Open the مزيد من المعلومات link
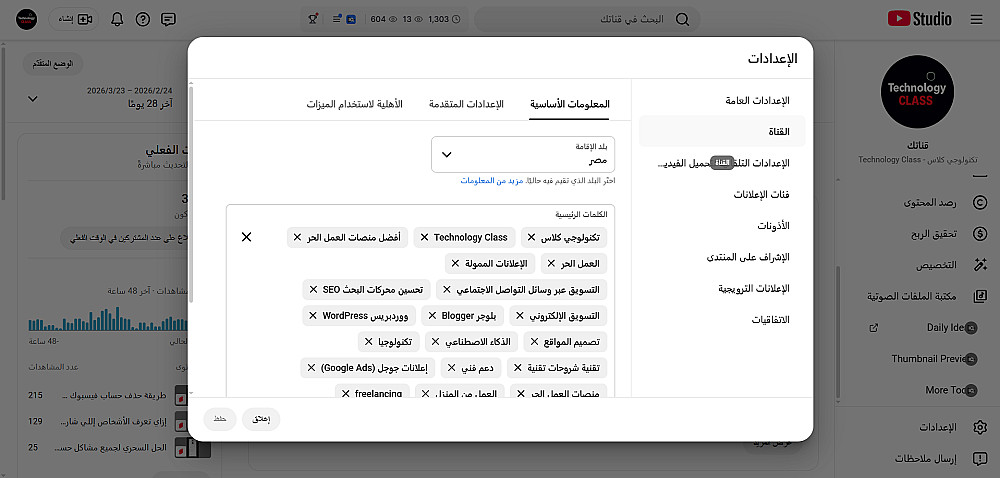Viewport: 1000px width, 478px height. tap(491, 181)
